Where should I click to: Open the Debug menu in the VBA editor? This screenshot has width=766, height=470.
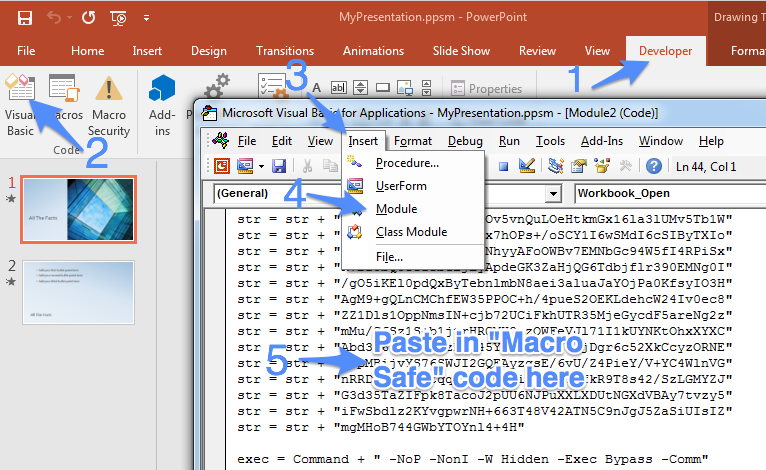point(465,141)
